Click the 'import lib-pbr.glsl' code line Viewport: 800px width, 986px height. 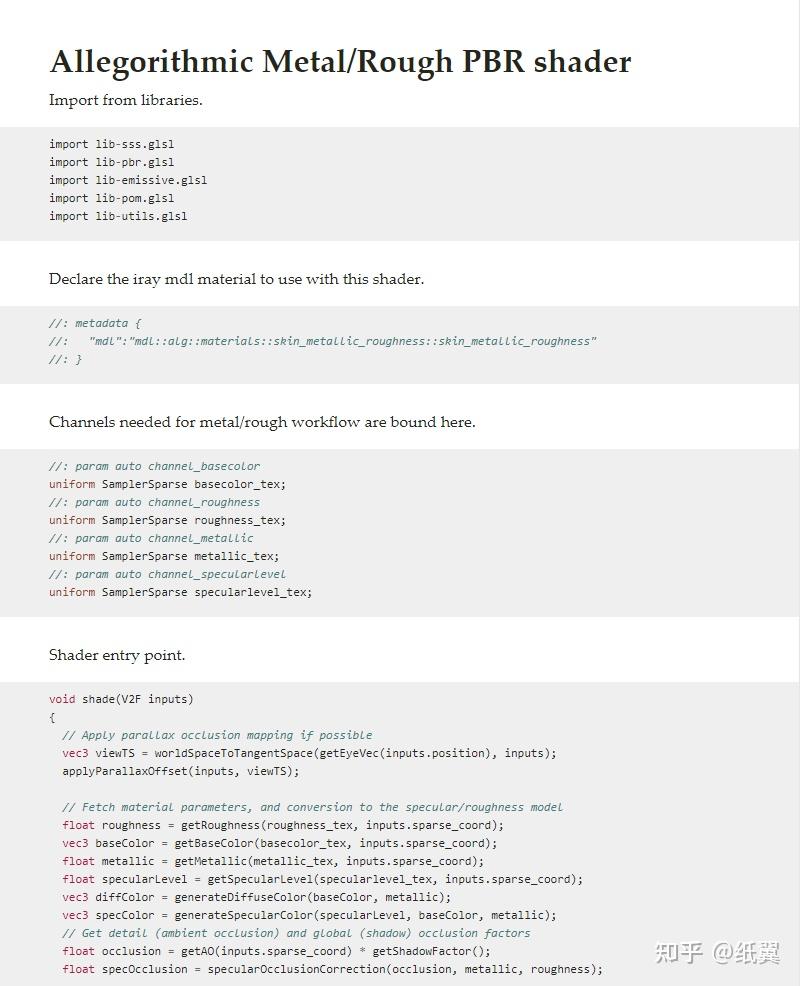click(112, 162)
